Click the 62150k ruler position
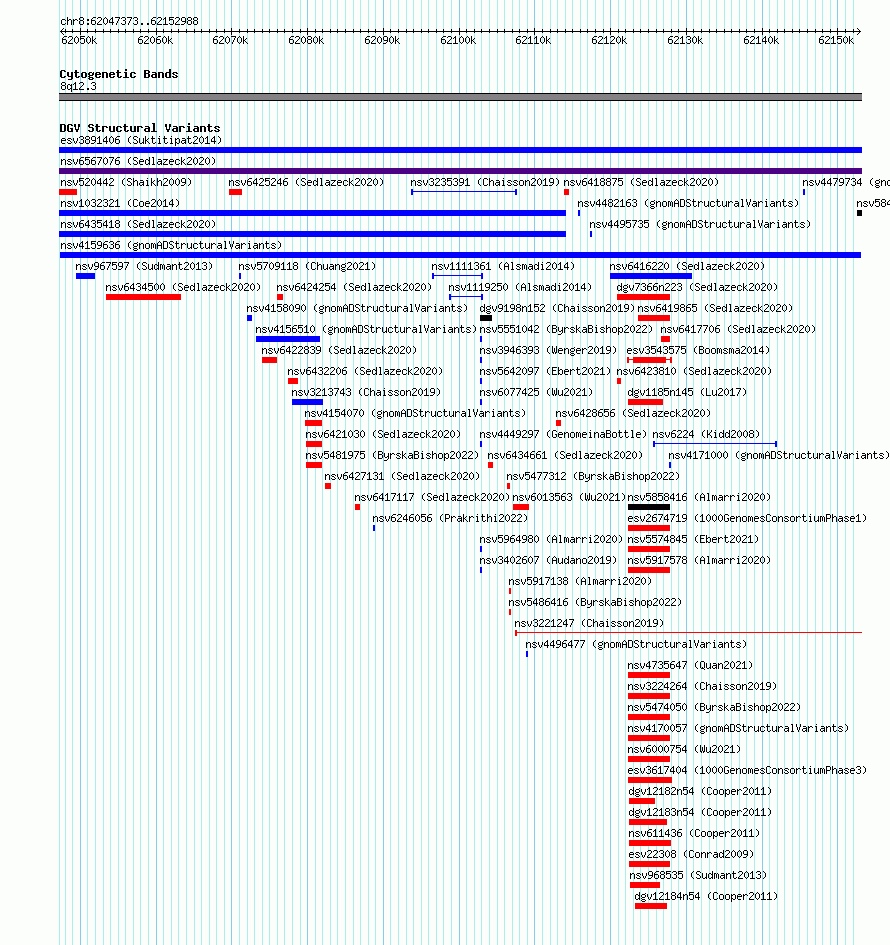This screenshot has height=945, width=890. [x=836, y=40]
